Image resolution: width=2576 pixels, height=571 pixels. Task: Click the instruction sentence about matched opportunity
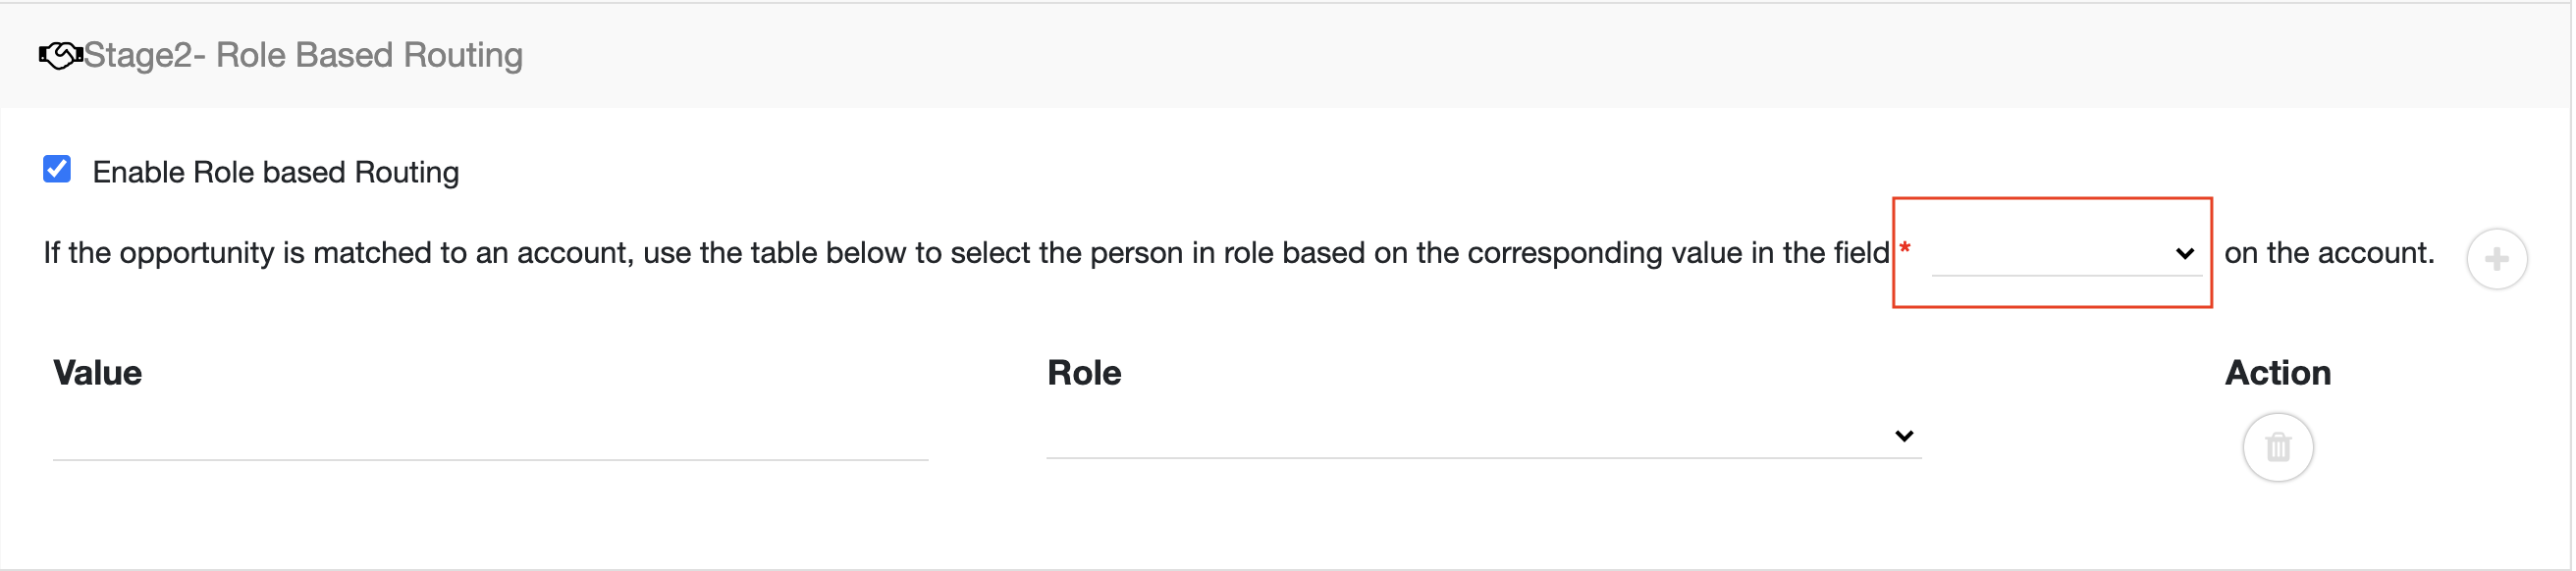[x=967, y=253]
